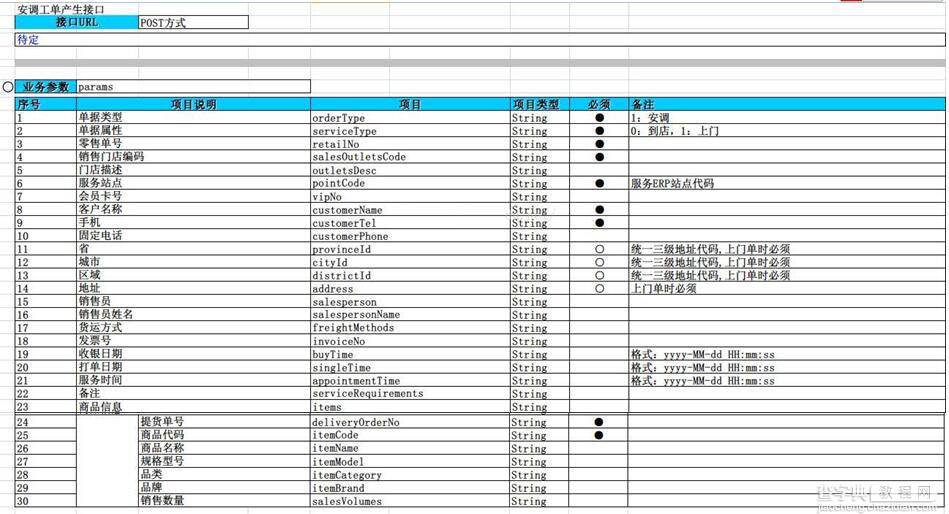Click the "serviceType" cell

point(410,131)
